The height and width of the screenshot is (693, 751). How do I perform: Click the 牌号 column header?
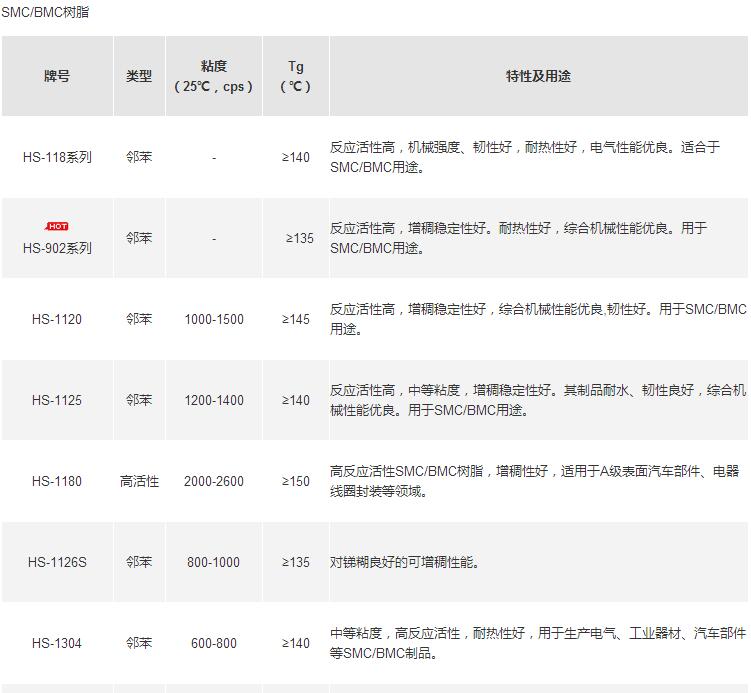pyautogui.click(x=57, y=76)
